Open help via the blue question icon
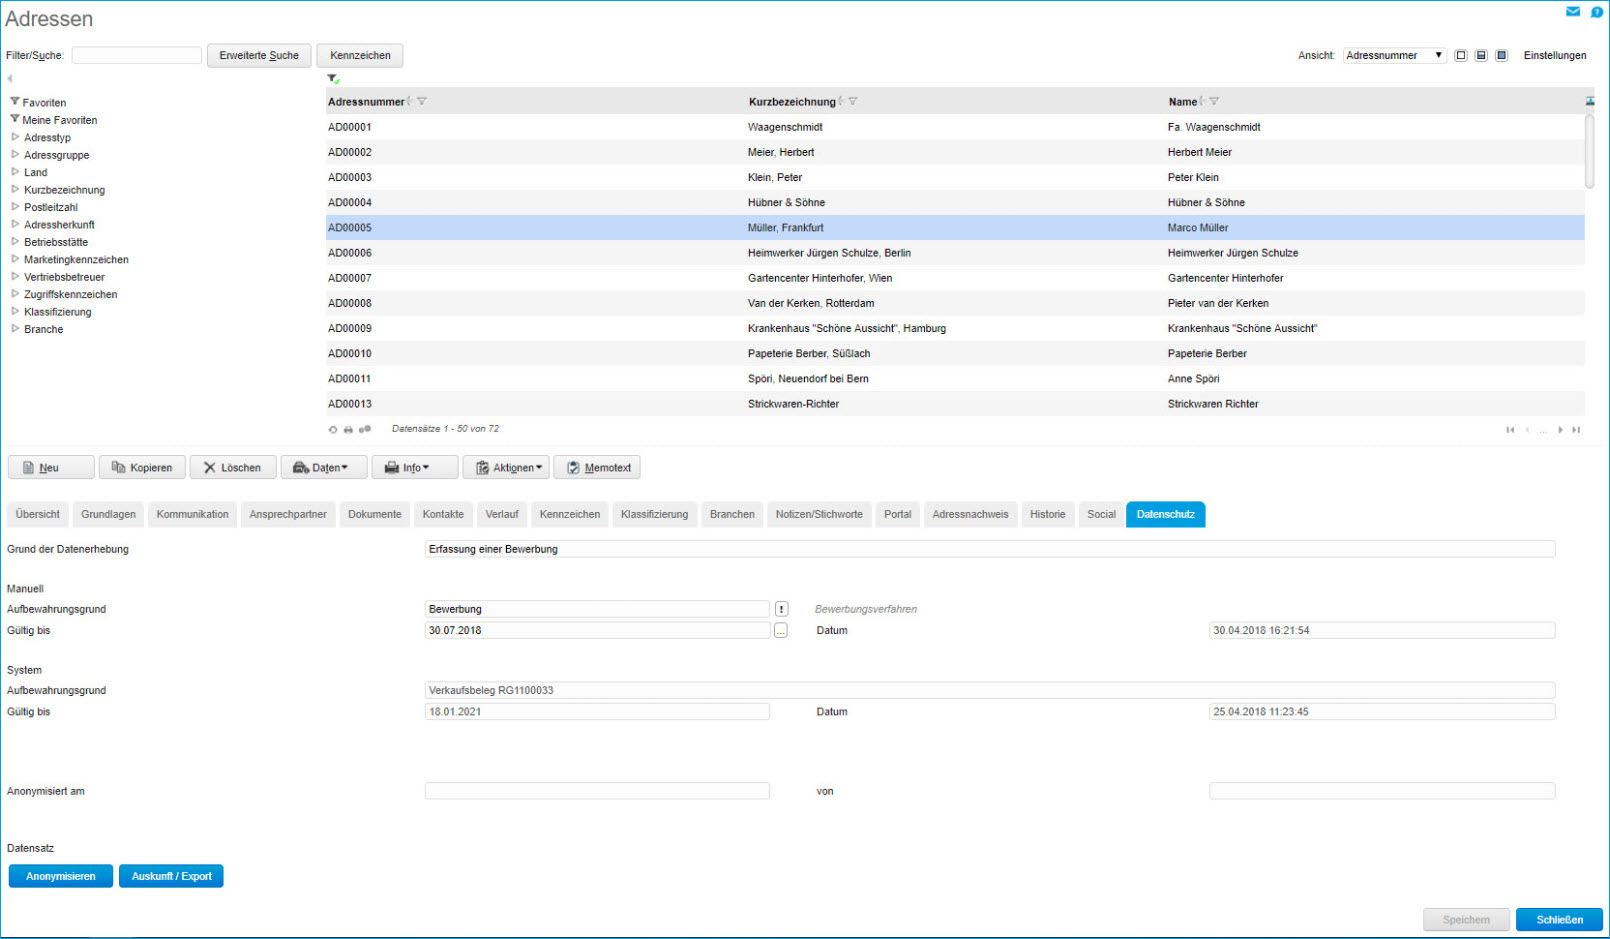 click(1596, 11)
